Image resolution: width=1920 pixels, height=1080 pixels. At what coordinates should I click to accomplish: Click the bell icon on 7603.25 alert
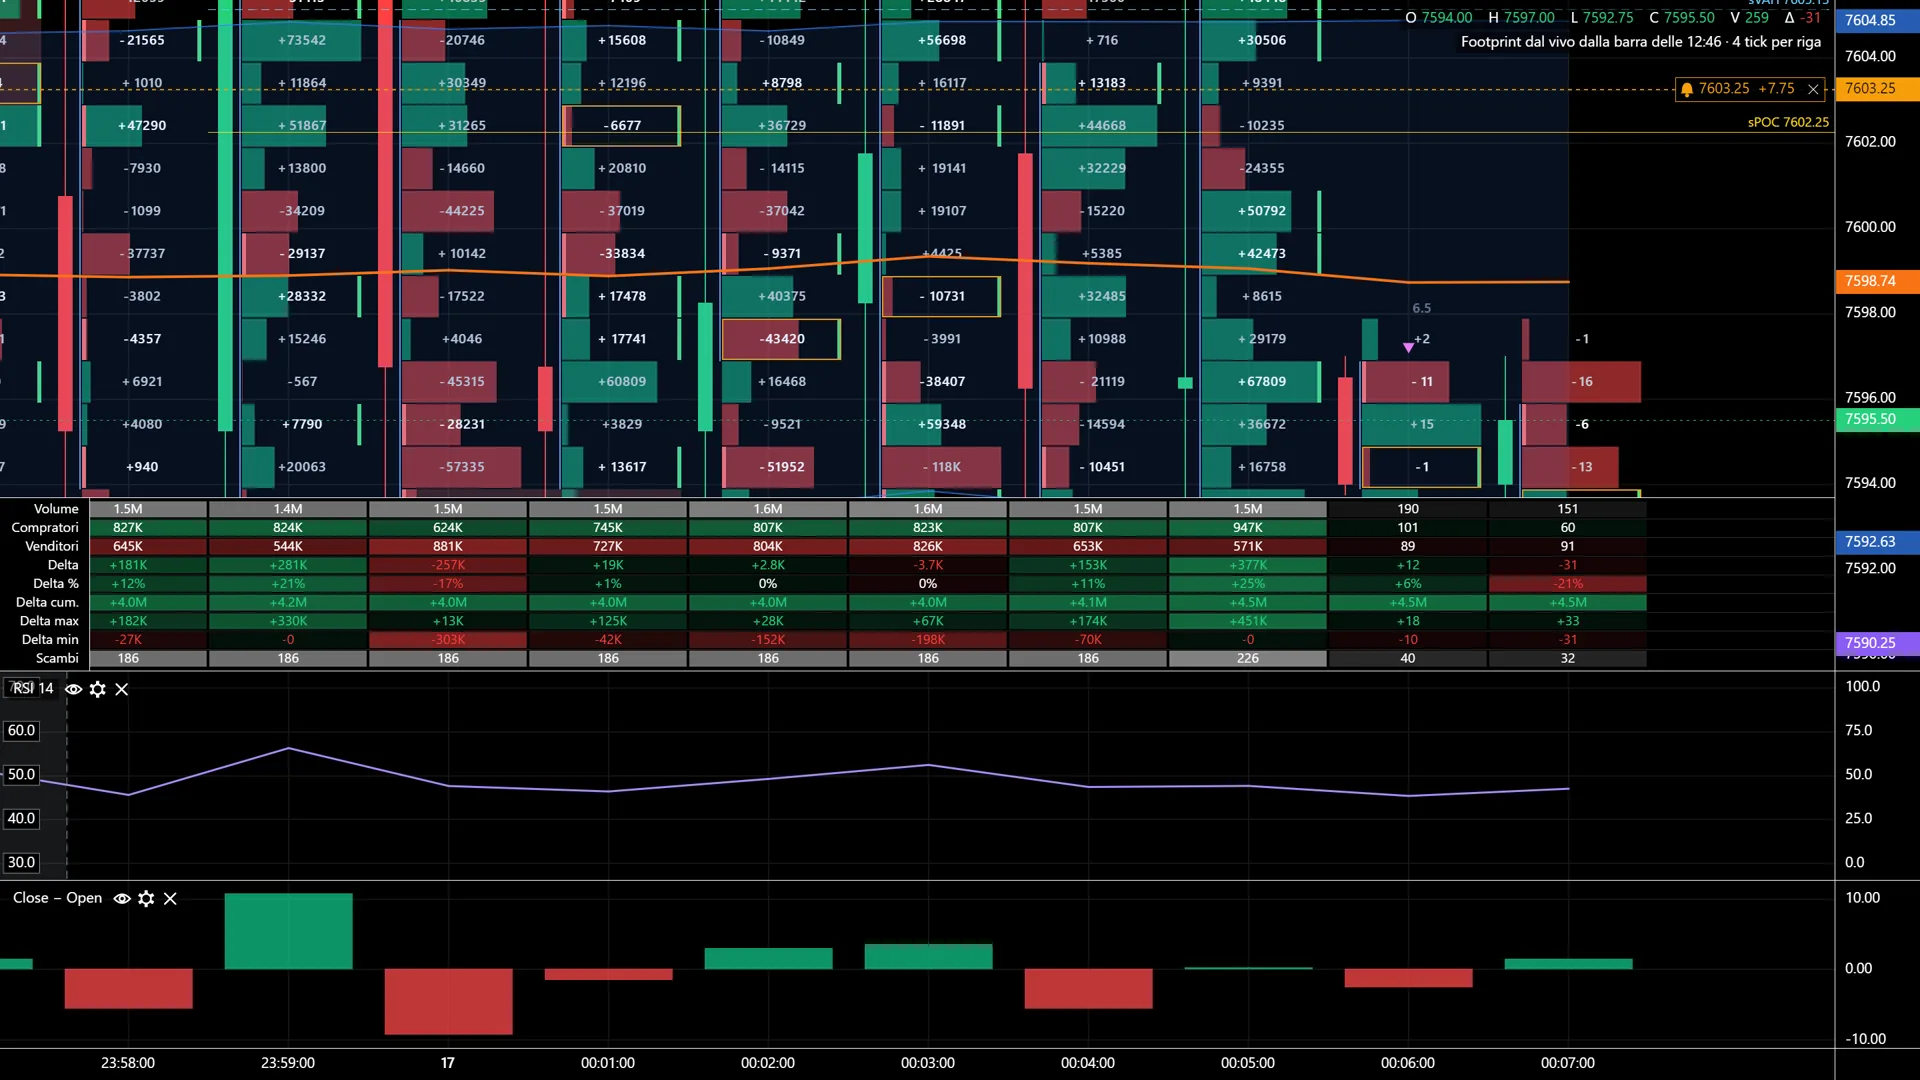(1687, 89)
